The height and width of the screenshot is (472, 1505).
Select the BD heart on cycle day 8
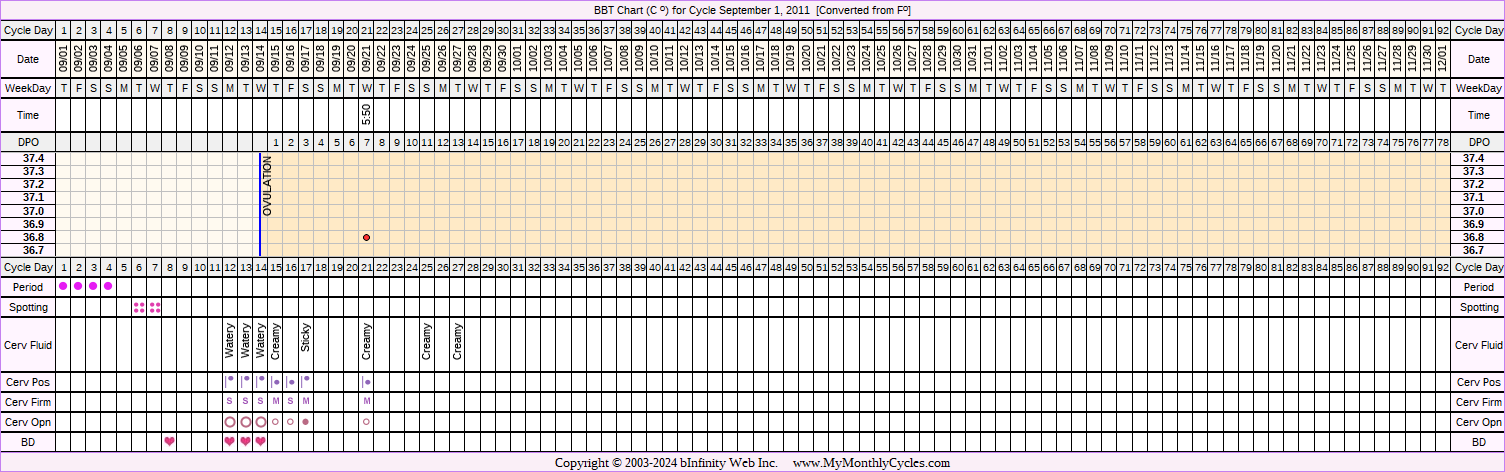click(x=169, y=441)
